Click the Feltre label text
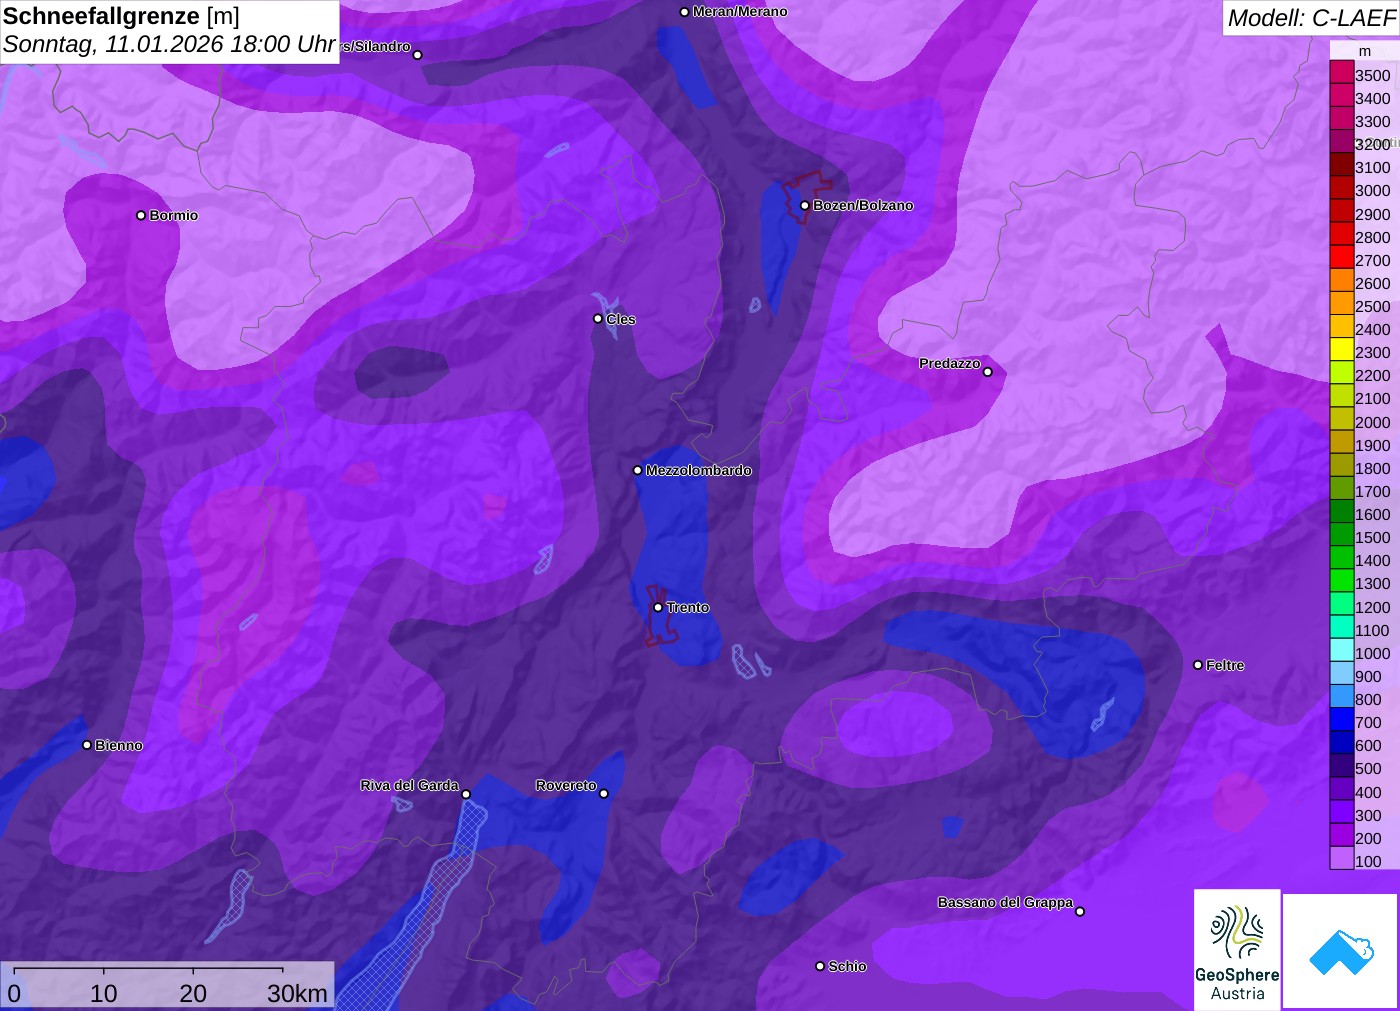 click(x=1225, y=665)
